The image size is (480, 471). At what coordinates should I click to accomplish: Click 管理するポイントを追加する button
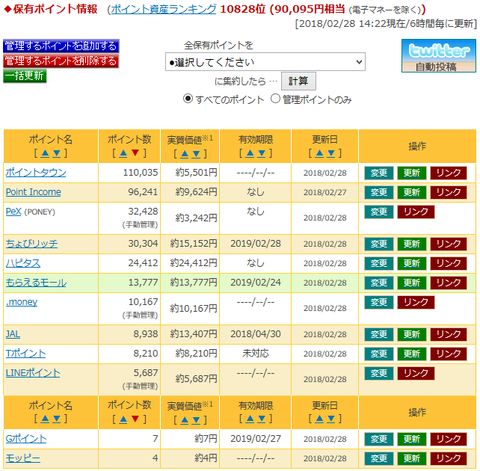pos(61,46)
